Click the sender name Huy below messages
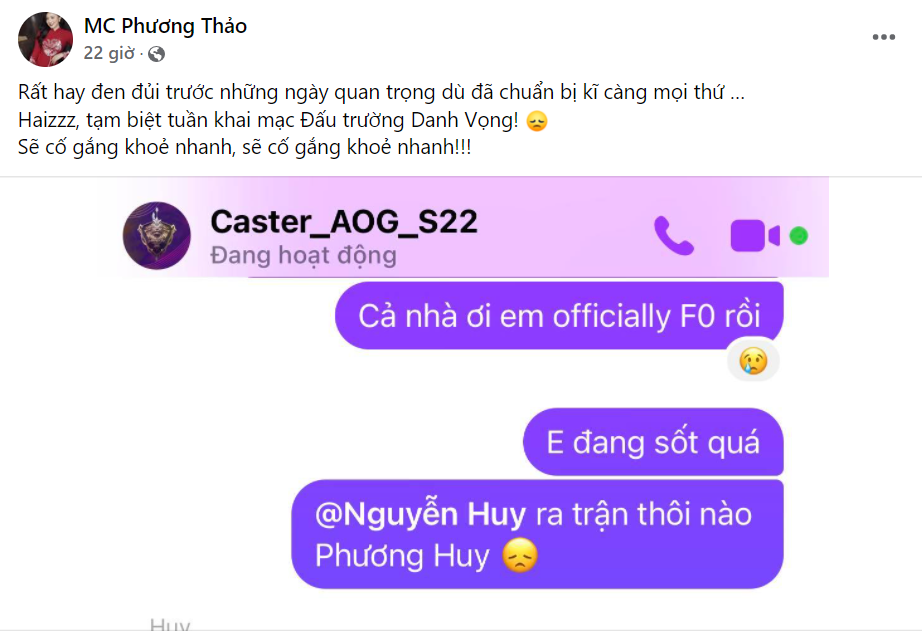The image size is (922, 633). [x=170, y=624]
